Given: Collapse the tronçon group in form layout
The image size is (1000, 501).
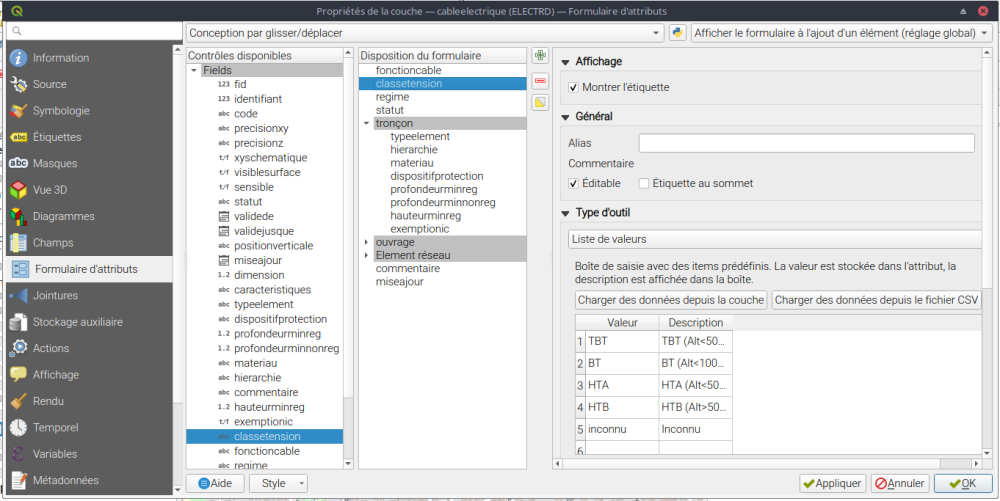Looking at the screenshot, I should click(x=366, y=124).
